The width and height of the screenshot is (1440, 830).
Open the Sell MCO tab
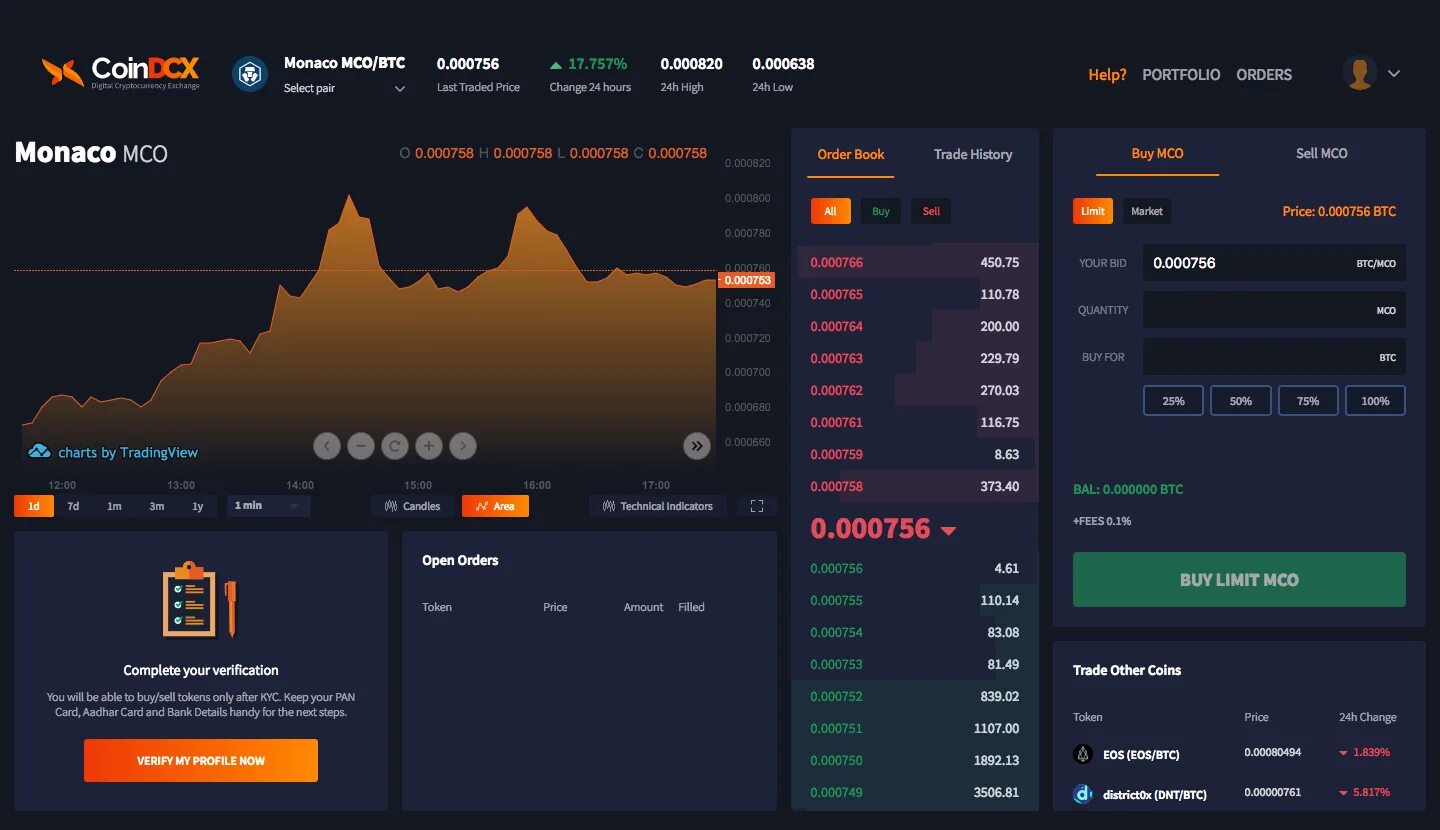click(x=1321, y=153)
